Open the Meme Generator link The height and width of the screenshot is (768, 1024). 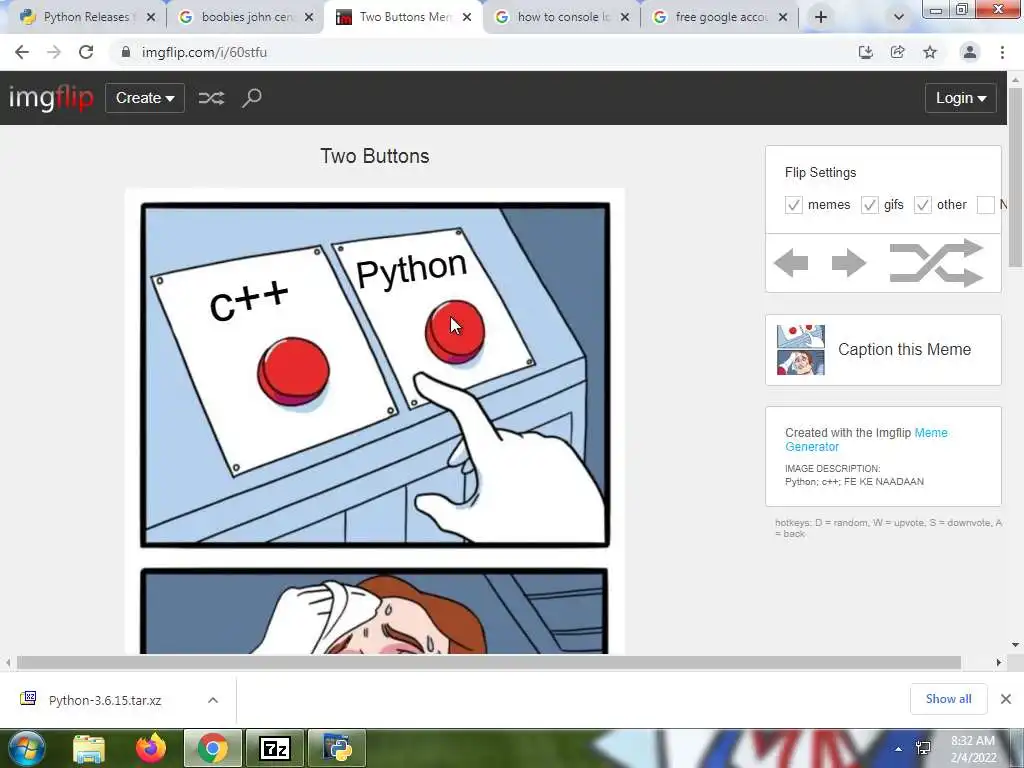866,440
